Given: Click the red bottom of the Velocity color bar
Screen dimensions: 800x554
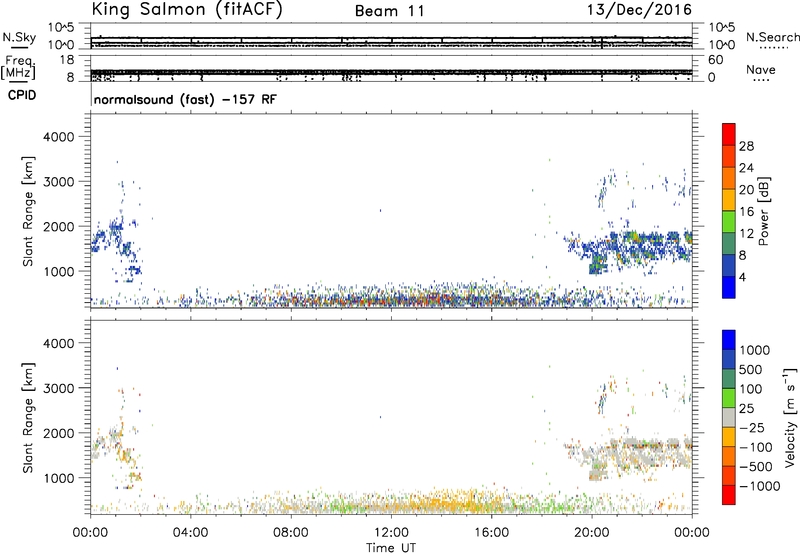Looking at the screenshot, I should pos(729,495).
